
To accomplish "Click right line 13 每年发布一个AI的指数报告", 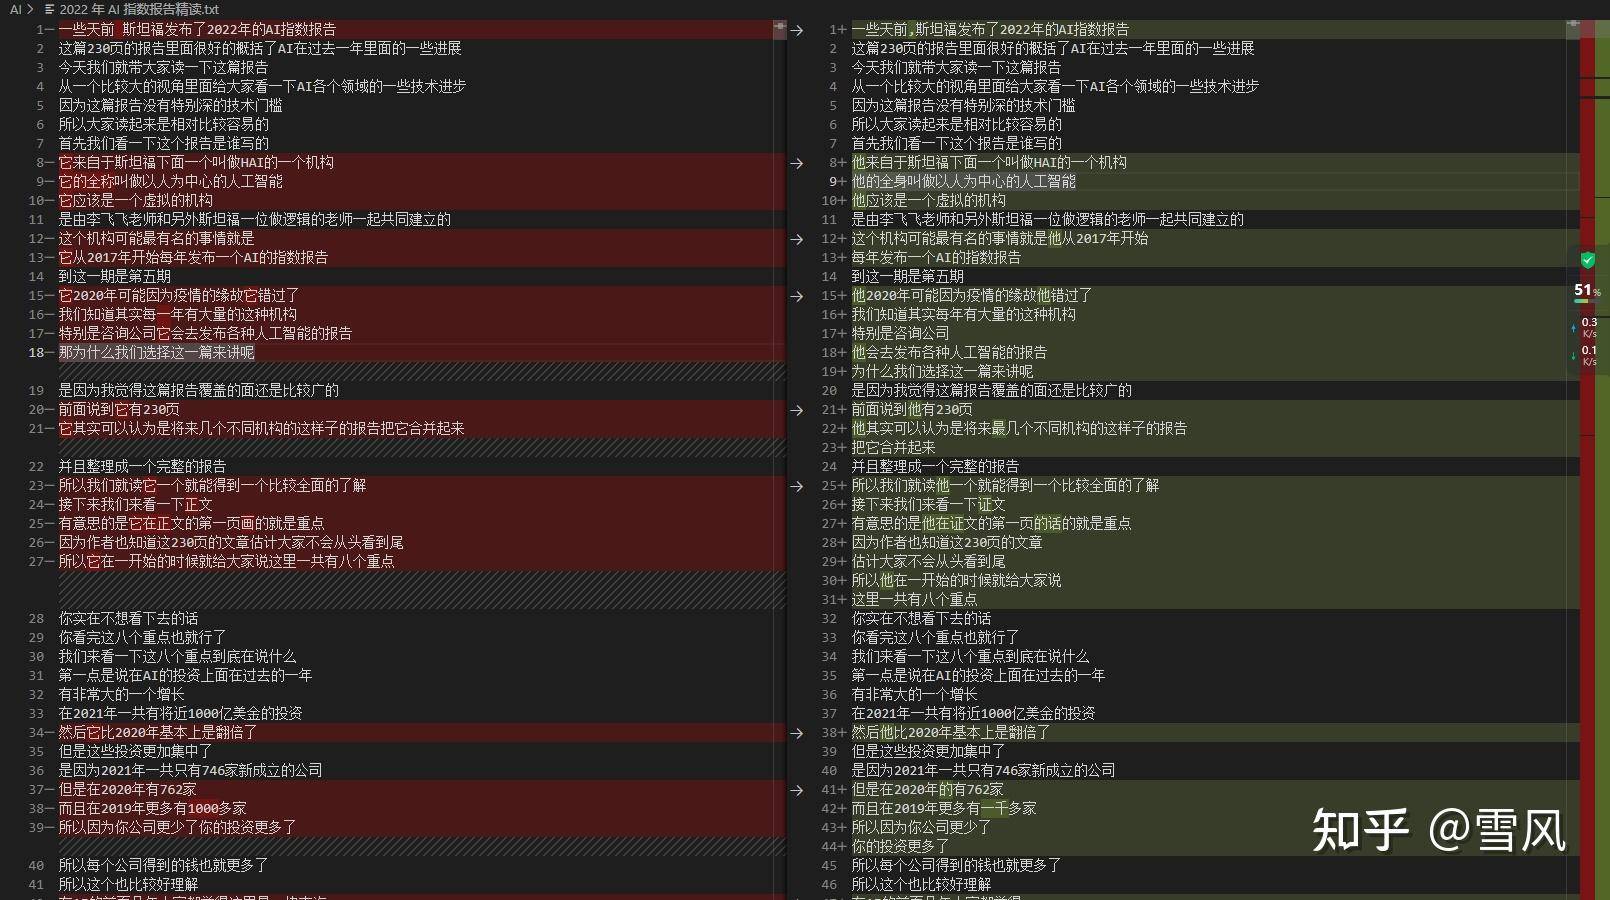I will (936, 258).
